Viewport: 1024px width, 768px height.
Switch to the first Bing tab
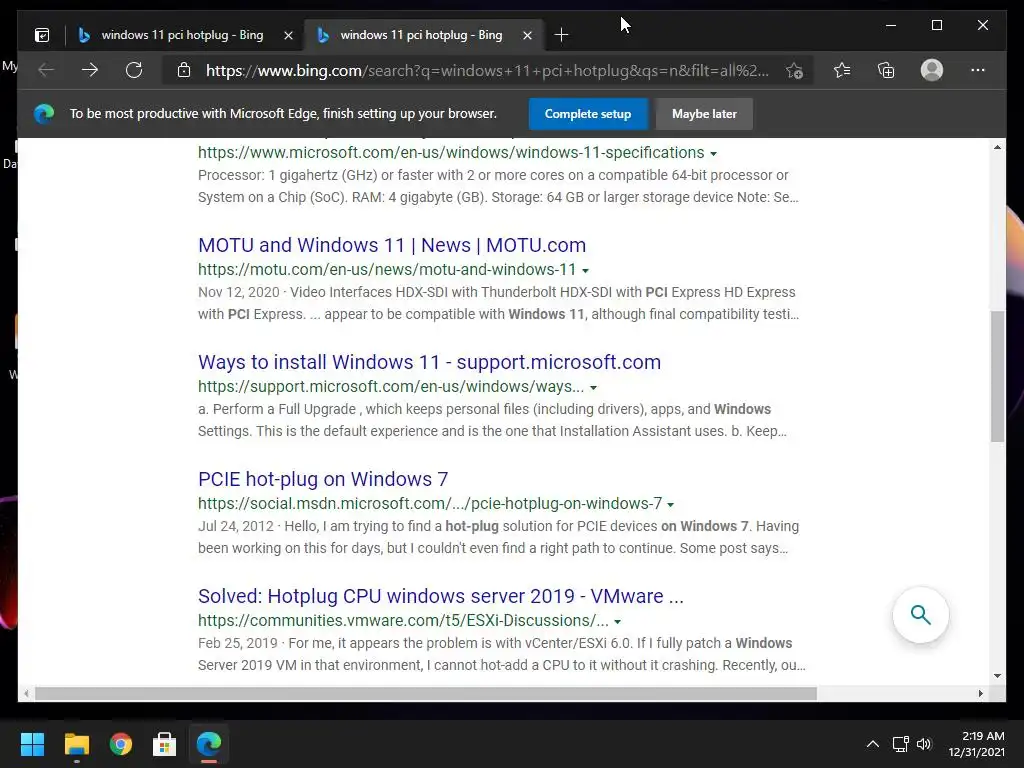pyautogui.click(x=183, y=35)
